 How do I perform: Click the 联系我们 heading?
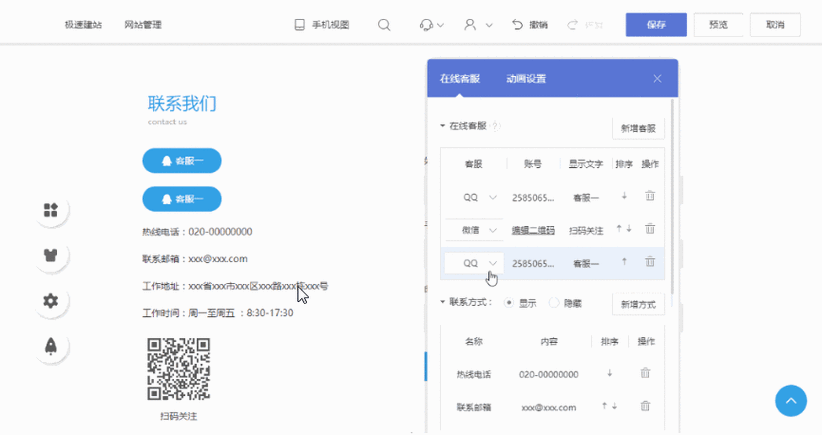tap(182, 104)
